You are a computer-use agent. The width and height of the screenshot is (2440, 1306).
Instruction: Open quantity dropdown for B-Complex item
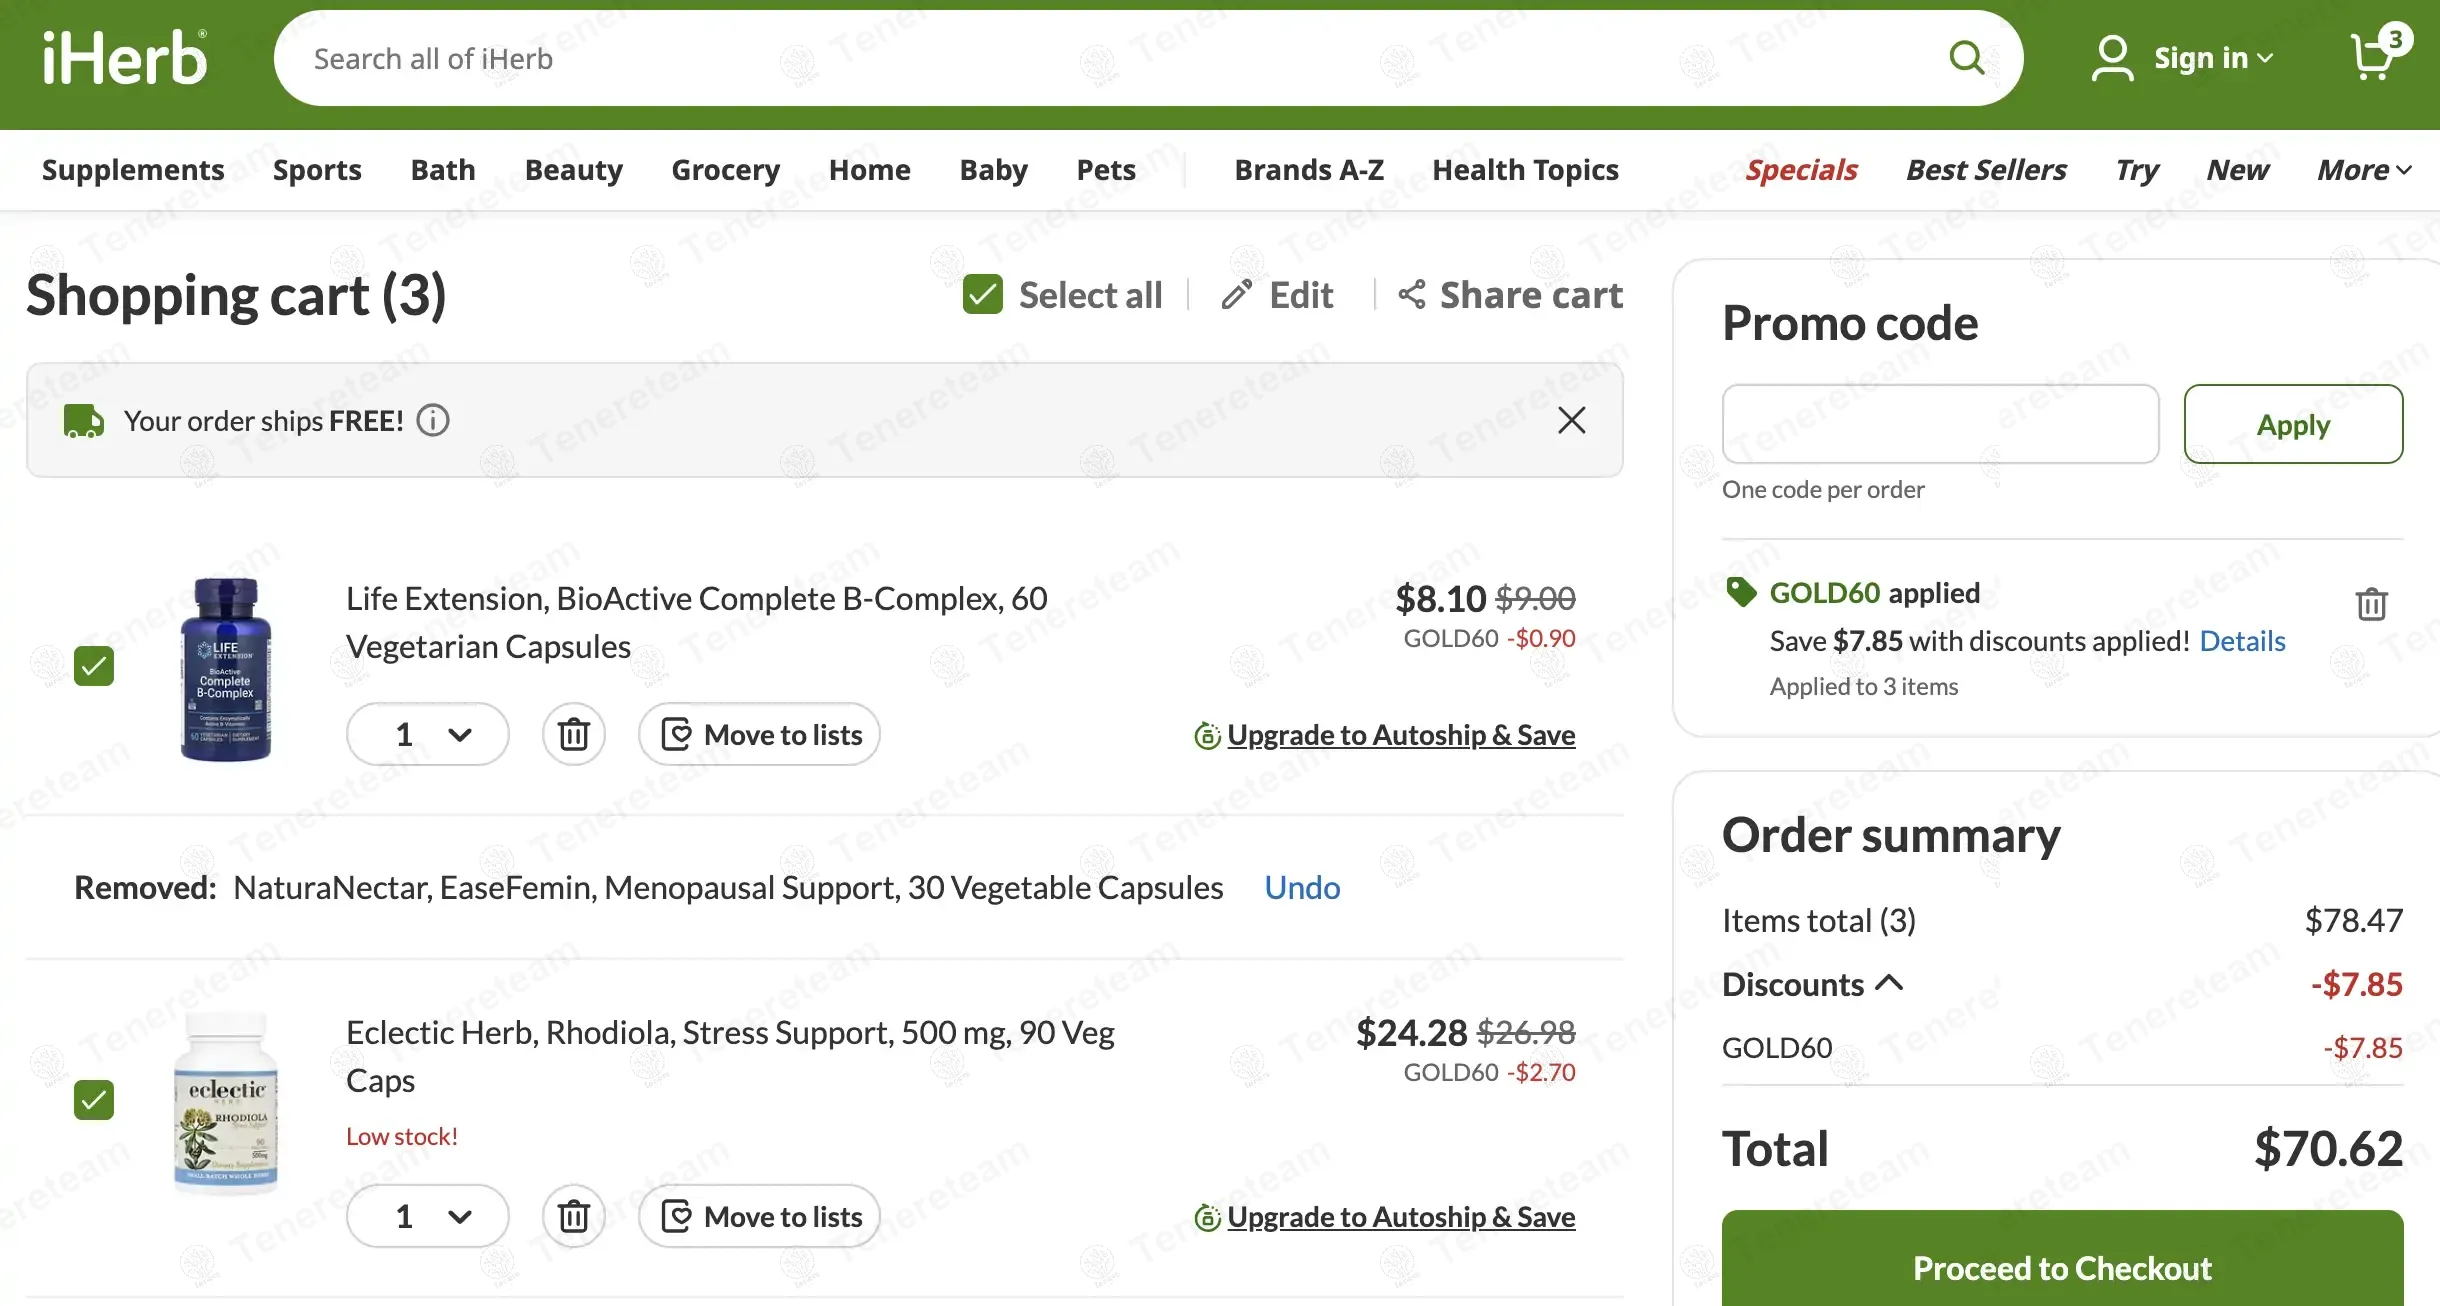click(x=428, y=735)
